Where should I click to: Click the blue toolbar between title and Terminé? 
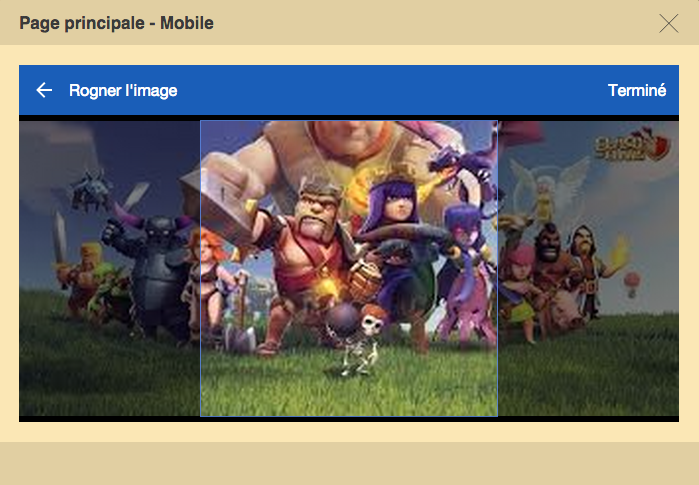392,90
